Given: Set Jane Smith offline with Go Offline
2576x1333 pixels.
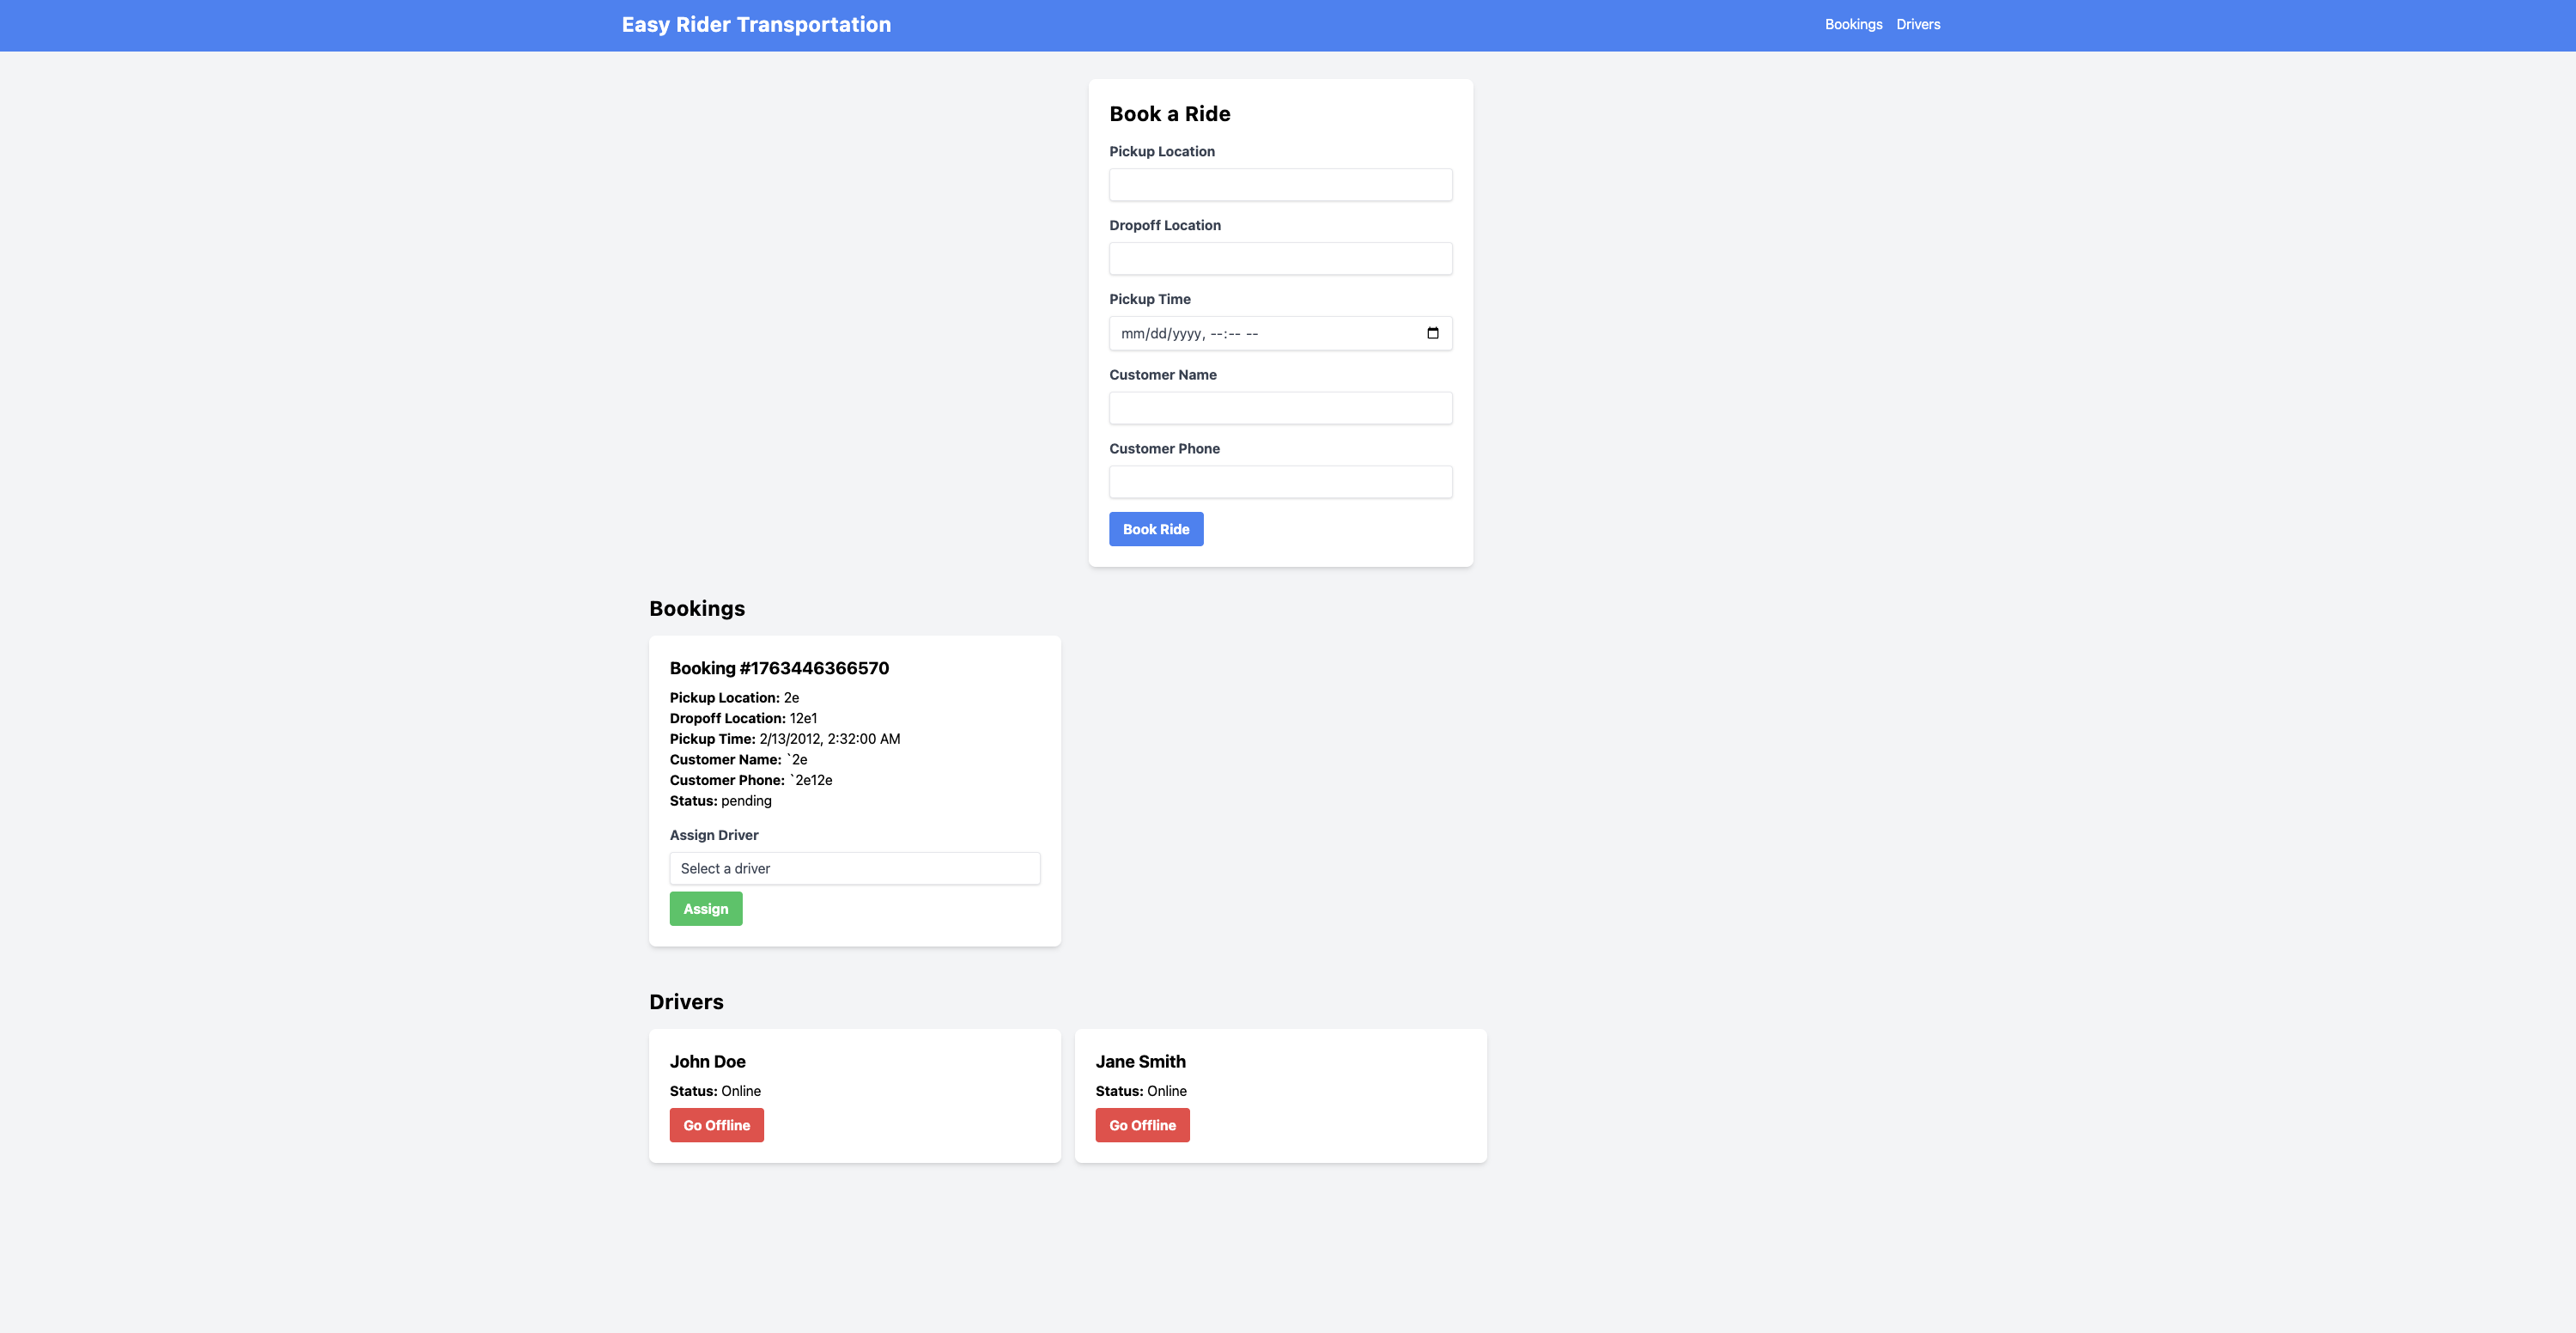Looking at the screenshot, I should 1142,1124.
